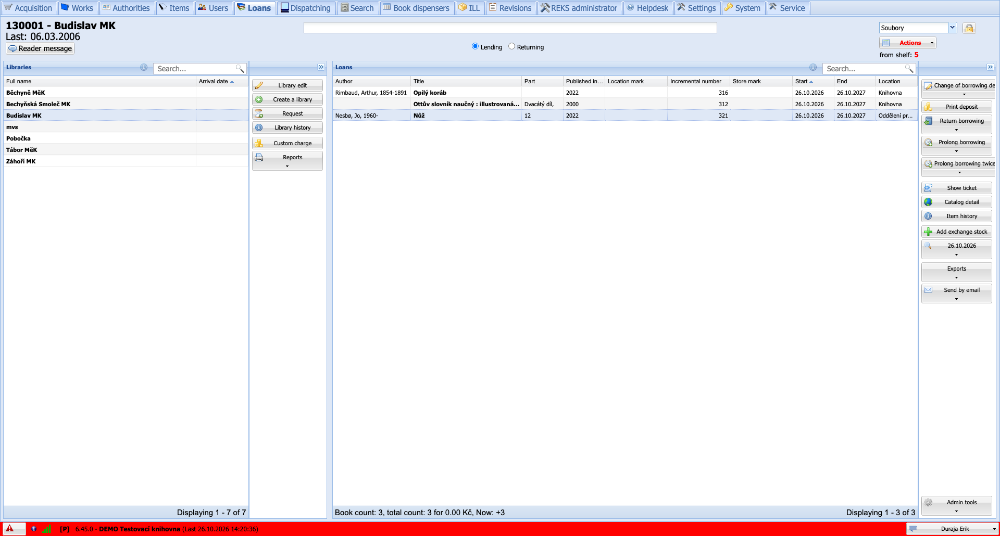Click the Request button
The image size is (1000, 536).
287,114
